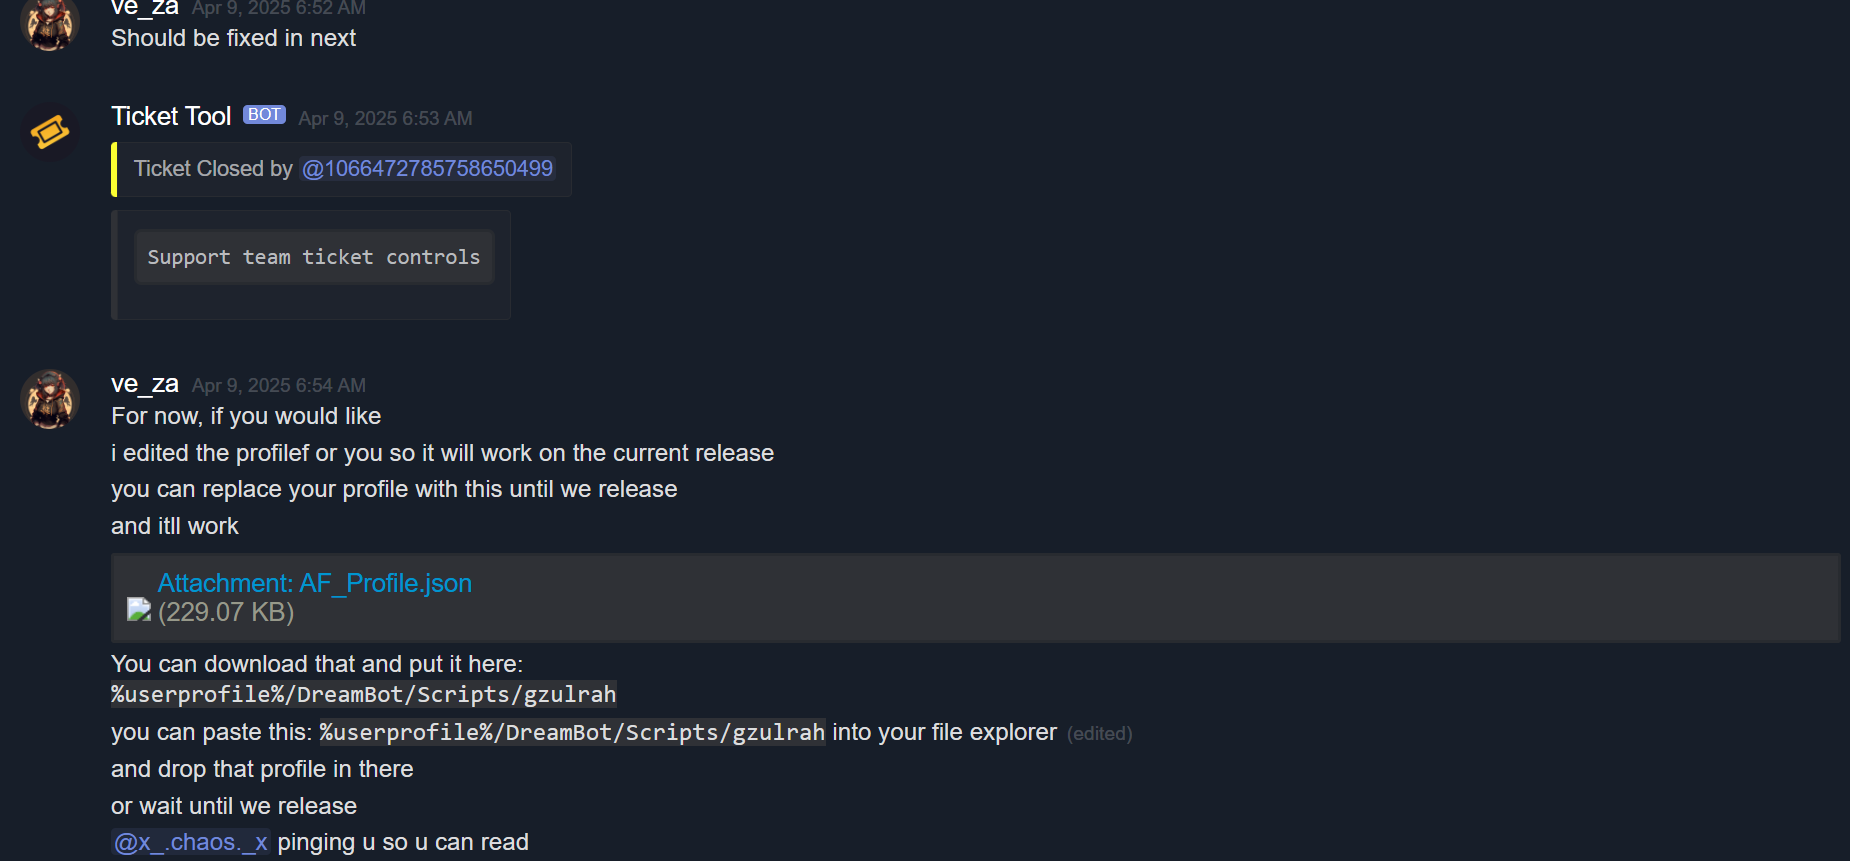Open ve_za username on the 6:54 AM message
Screen dimensions: 1850x861
point(145,384)
